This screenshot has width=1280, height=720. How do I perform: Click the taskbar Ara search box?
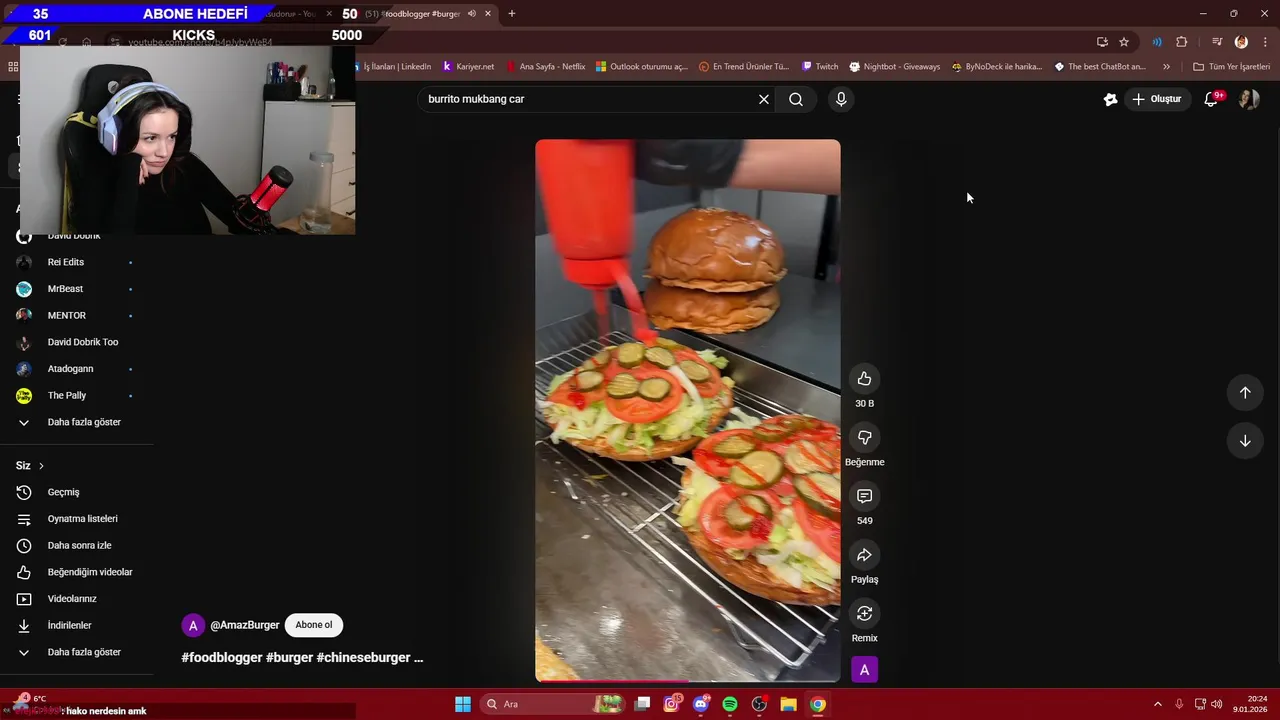(x=554, y=704)
